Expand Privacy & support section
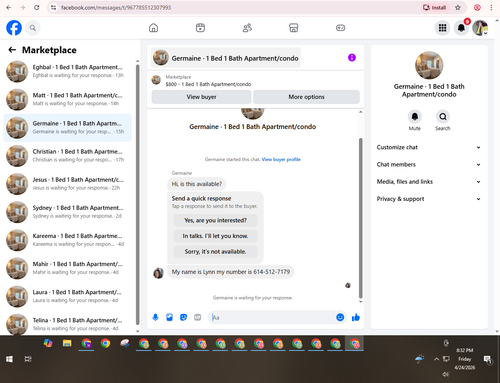This screenshot has width=500, height=383. tap(429, 199)
